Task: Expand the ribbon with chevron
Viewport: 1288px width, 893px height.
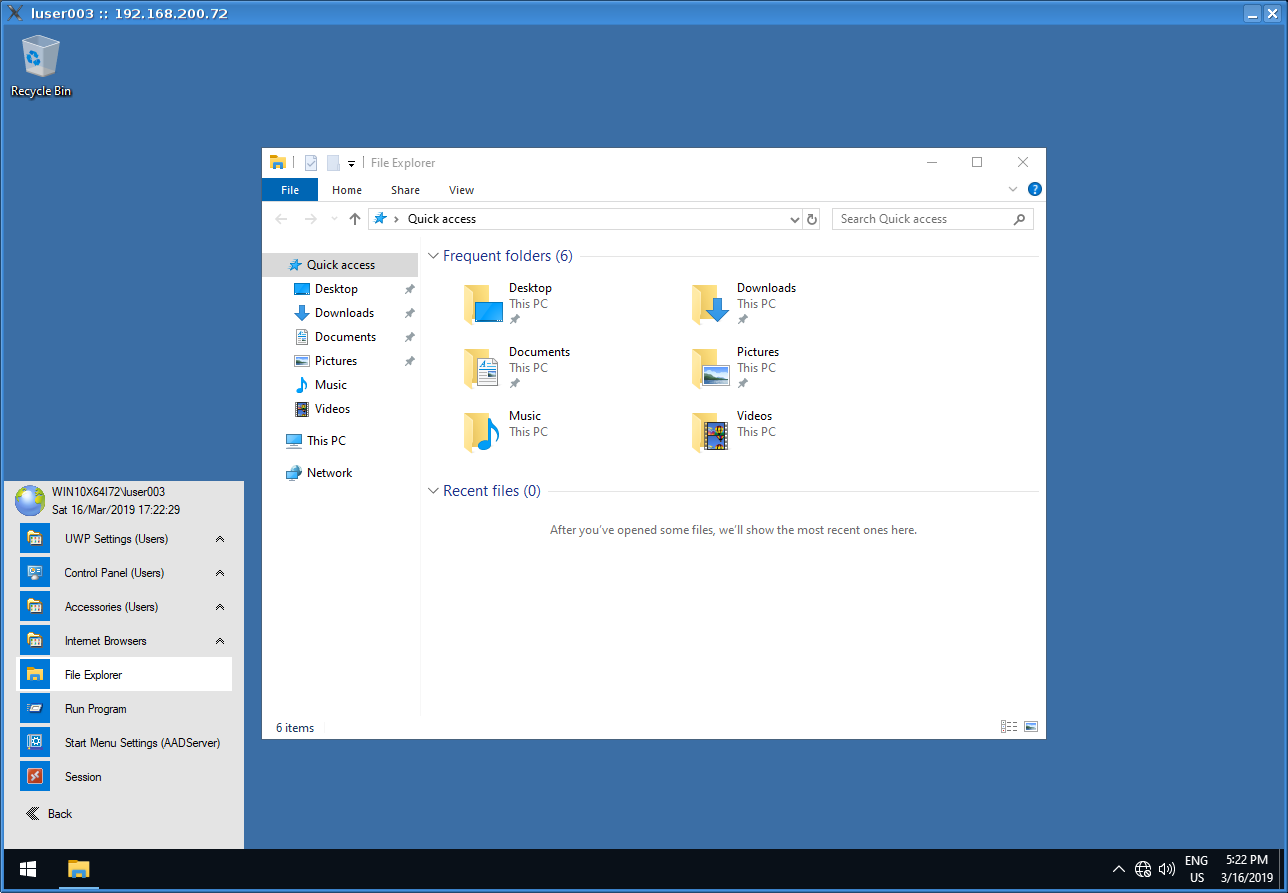Action: pyautogui.click(x=1012, y=189)
